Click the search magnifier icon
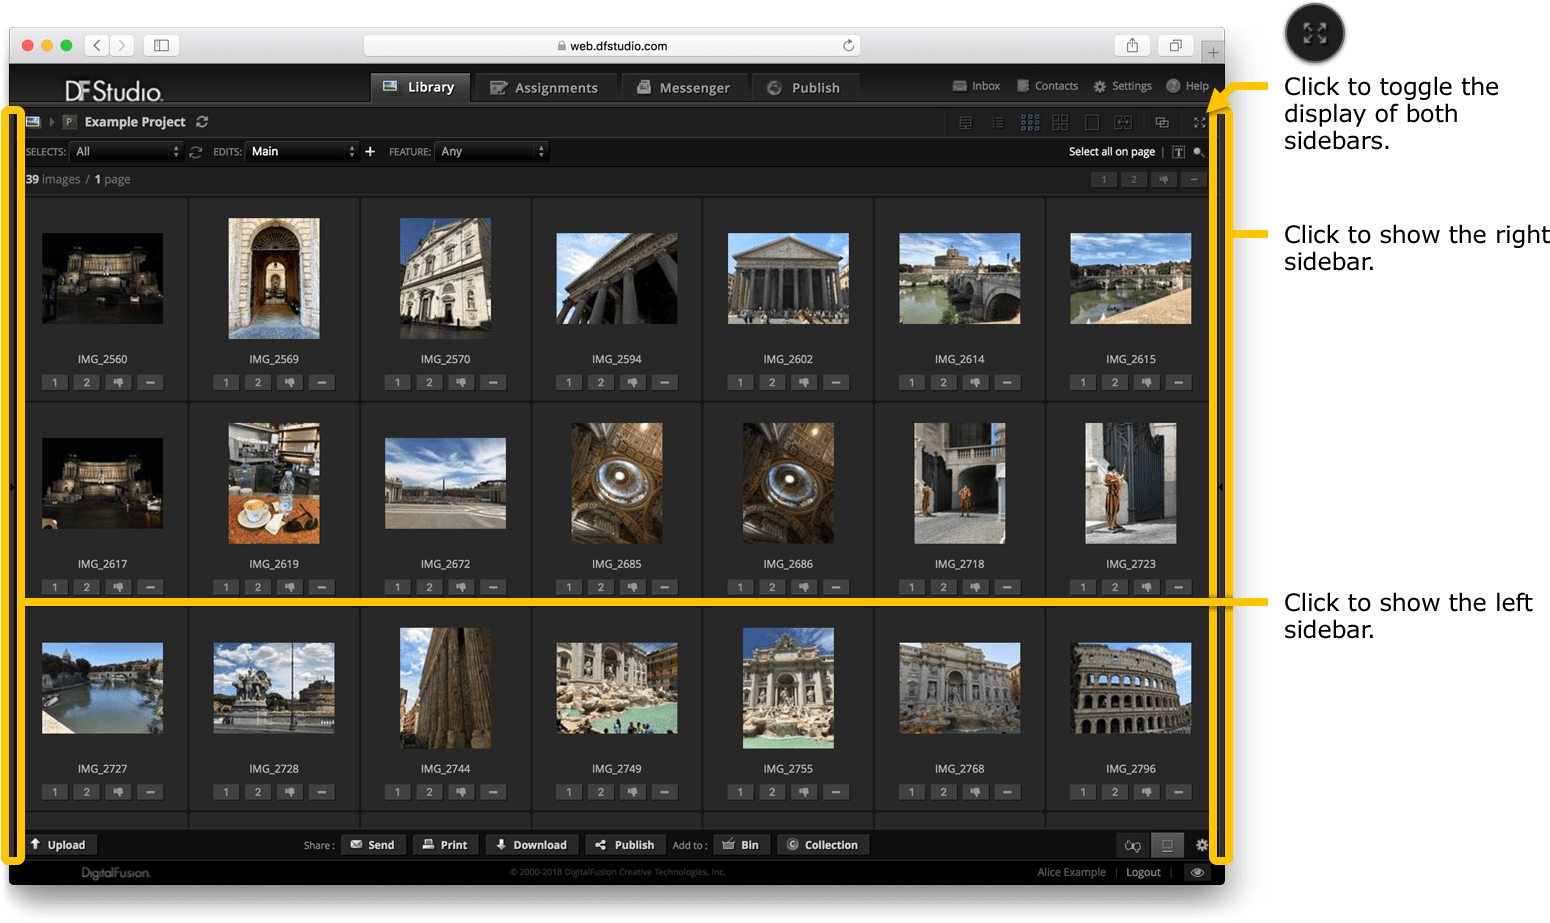 click(x=1198, y=152)
